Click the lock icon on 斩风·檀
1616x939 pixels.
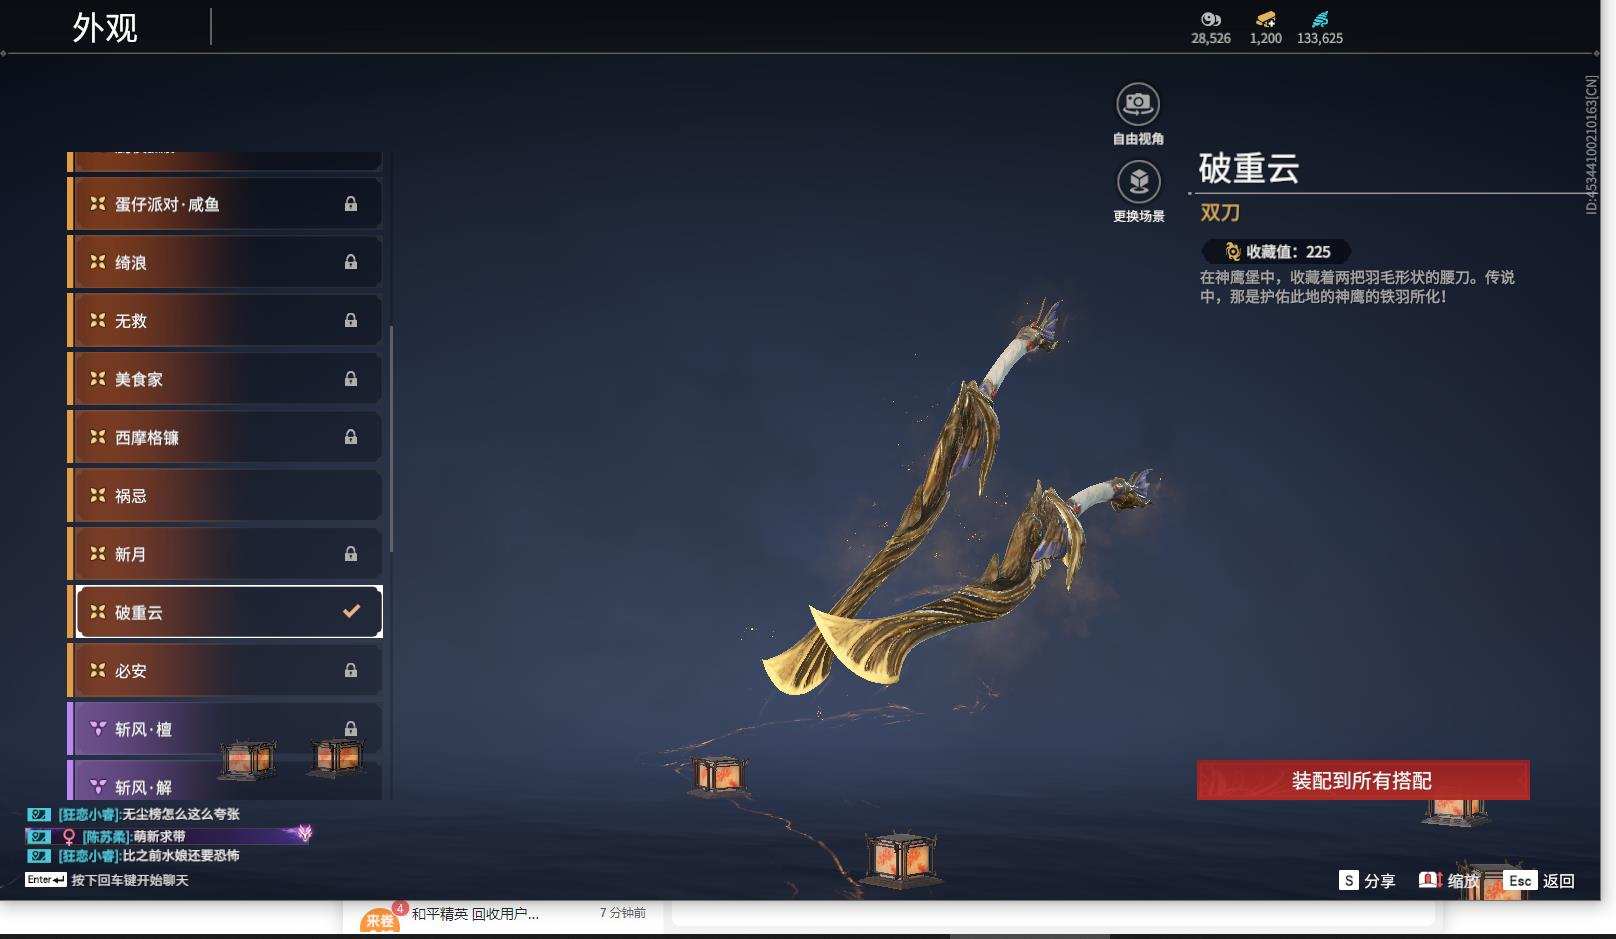click(x=351, y=729)
